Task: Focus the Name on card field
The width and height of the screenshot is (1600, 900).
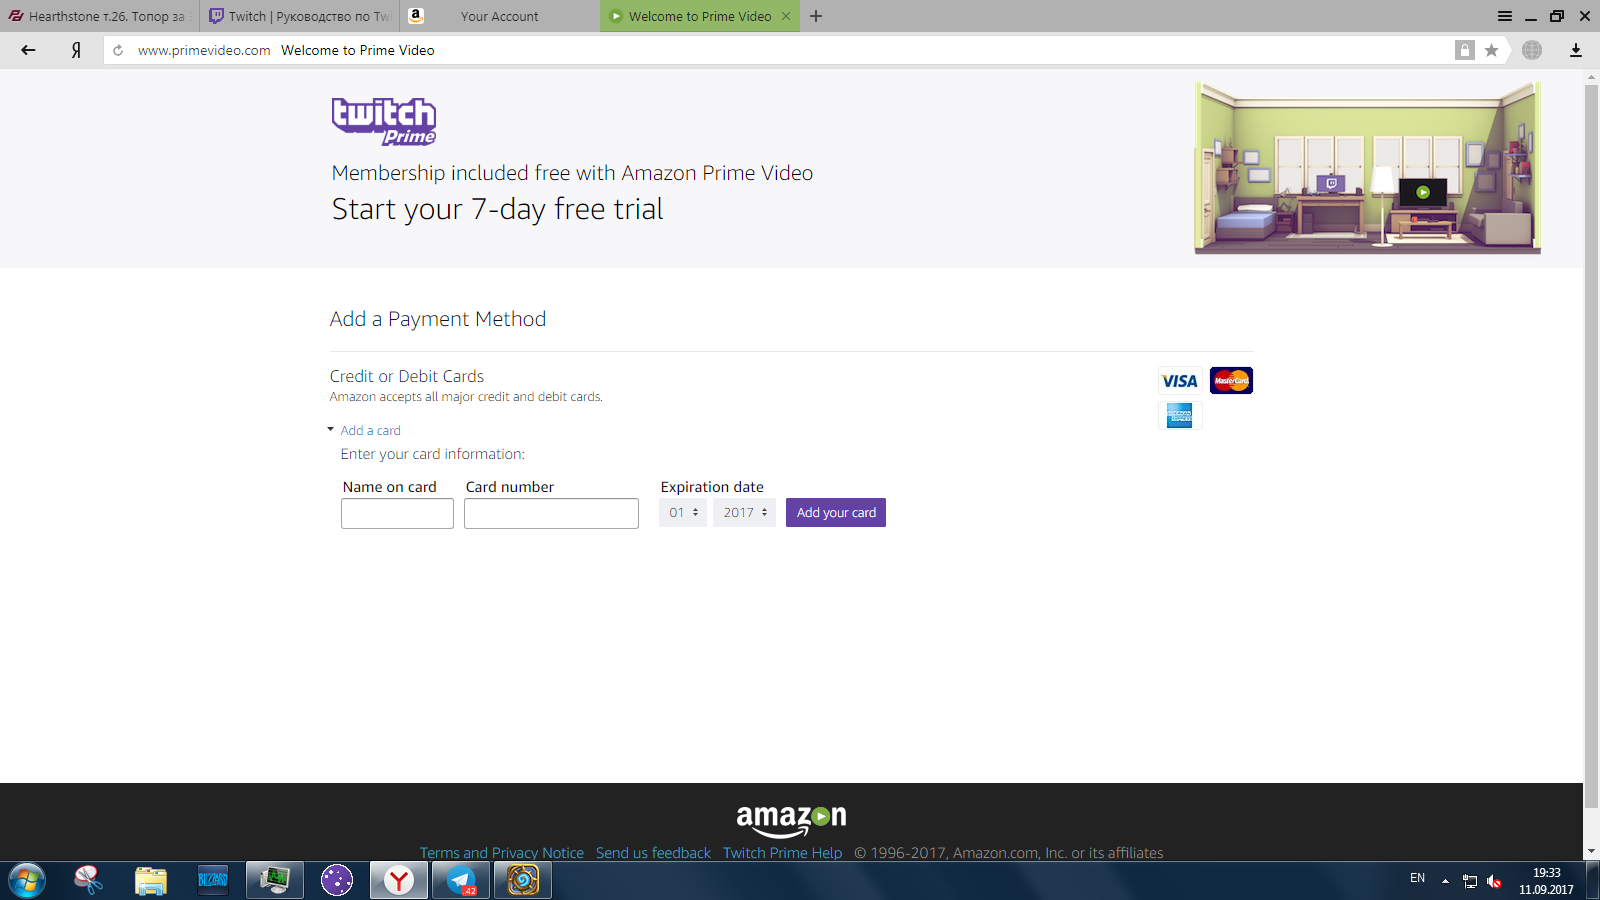Action: tap(397, 514)
